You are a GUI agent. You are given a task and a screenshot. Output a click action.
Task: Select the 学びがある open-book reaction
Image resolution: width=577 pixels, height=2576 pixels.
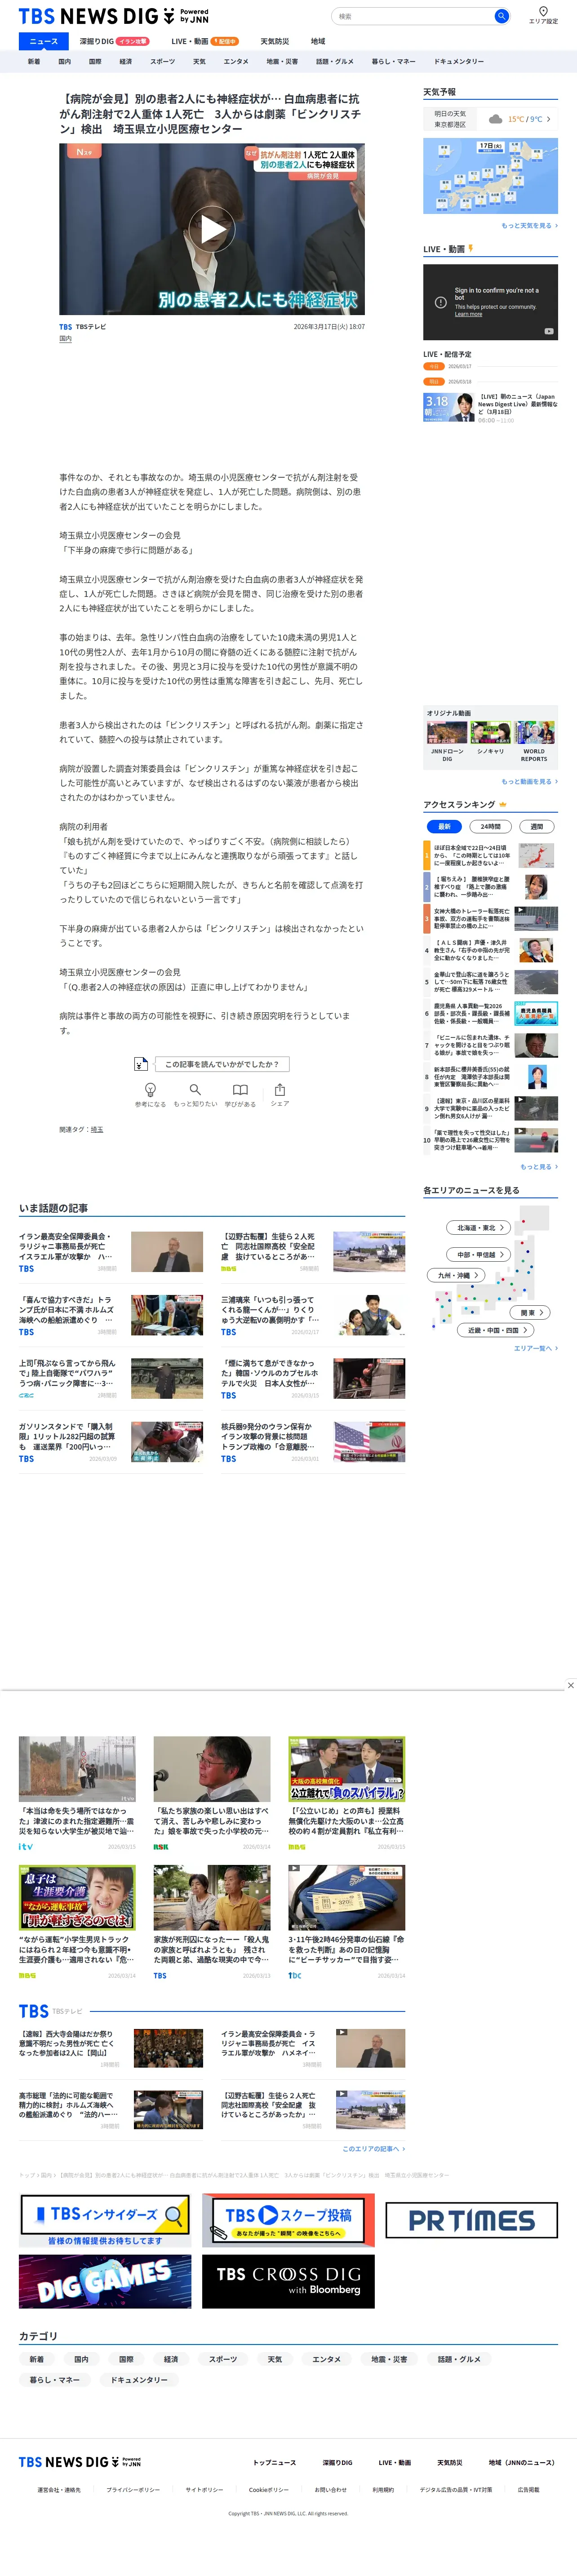pyautogui.click(x=240, y=1094)
